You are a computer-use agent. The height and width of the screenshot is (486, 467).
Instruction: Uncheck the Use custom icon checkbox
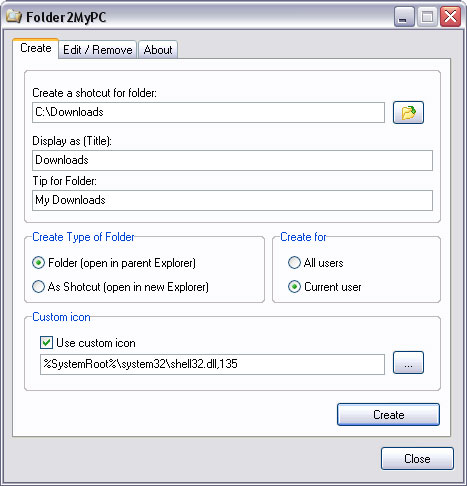pyautogui.click(x=46, y=343)
